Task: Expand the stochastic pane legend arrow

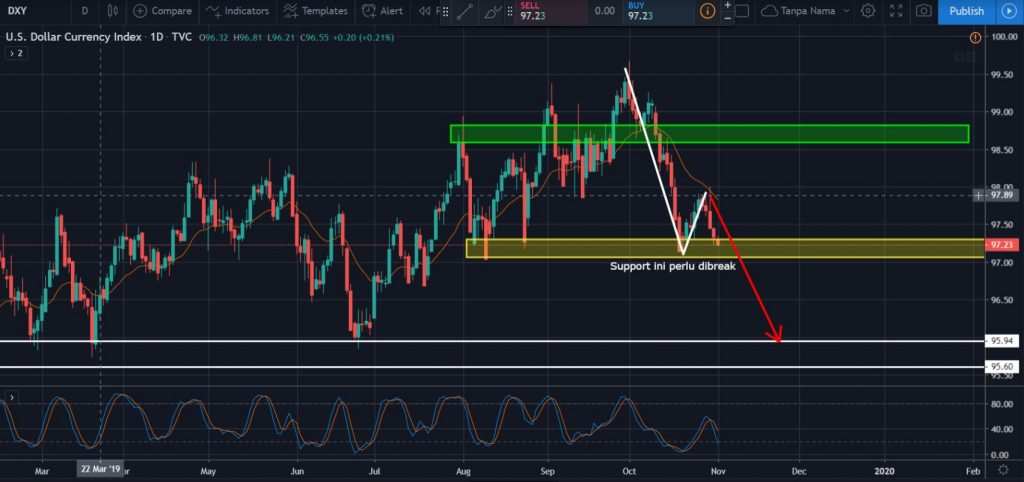Action: coord(12,396)
